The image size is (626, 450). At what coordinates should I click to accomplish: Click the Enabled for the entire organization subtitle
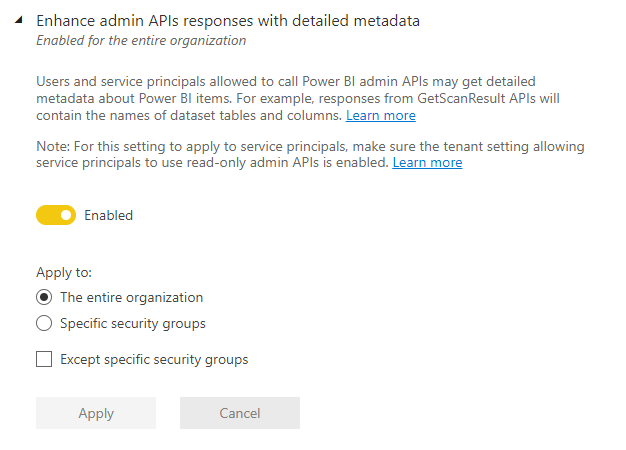141,41
